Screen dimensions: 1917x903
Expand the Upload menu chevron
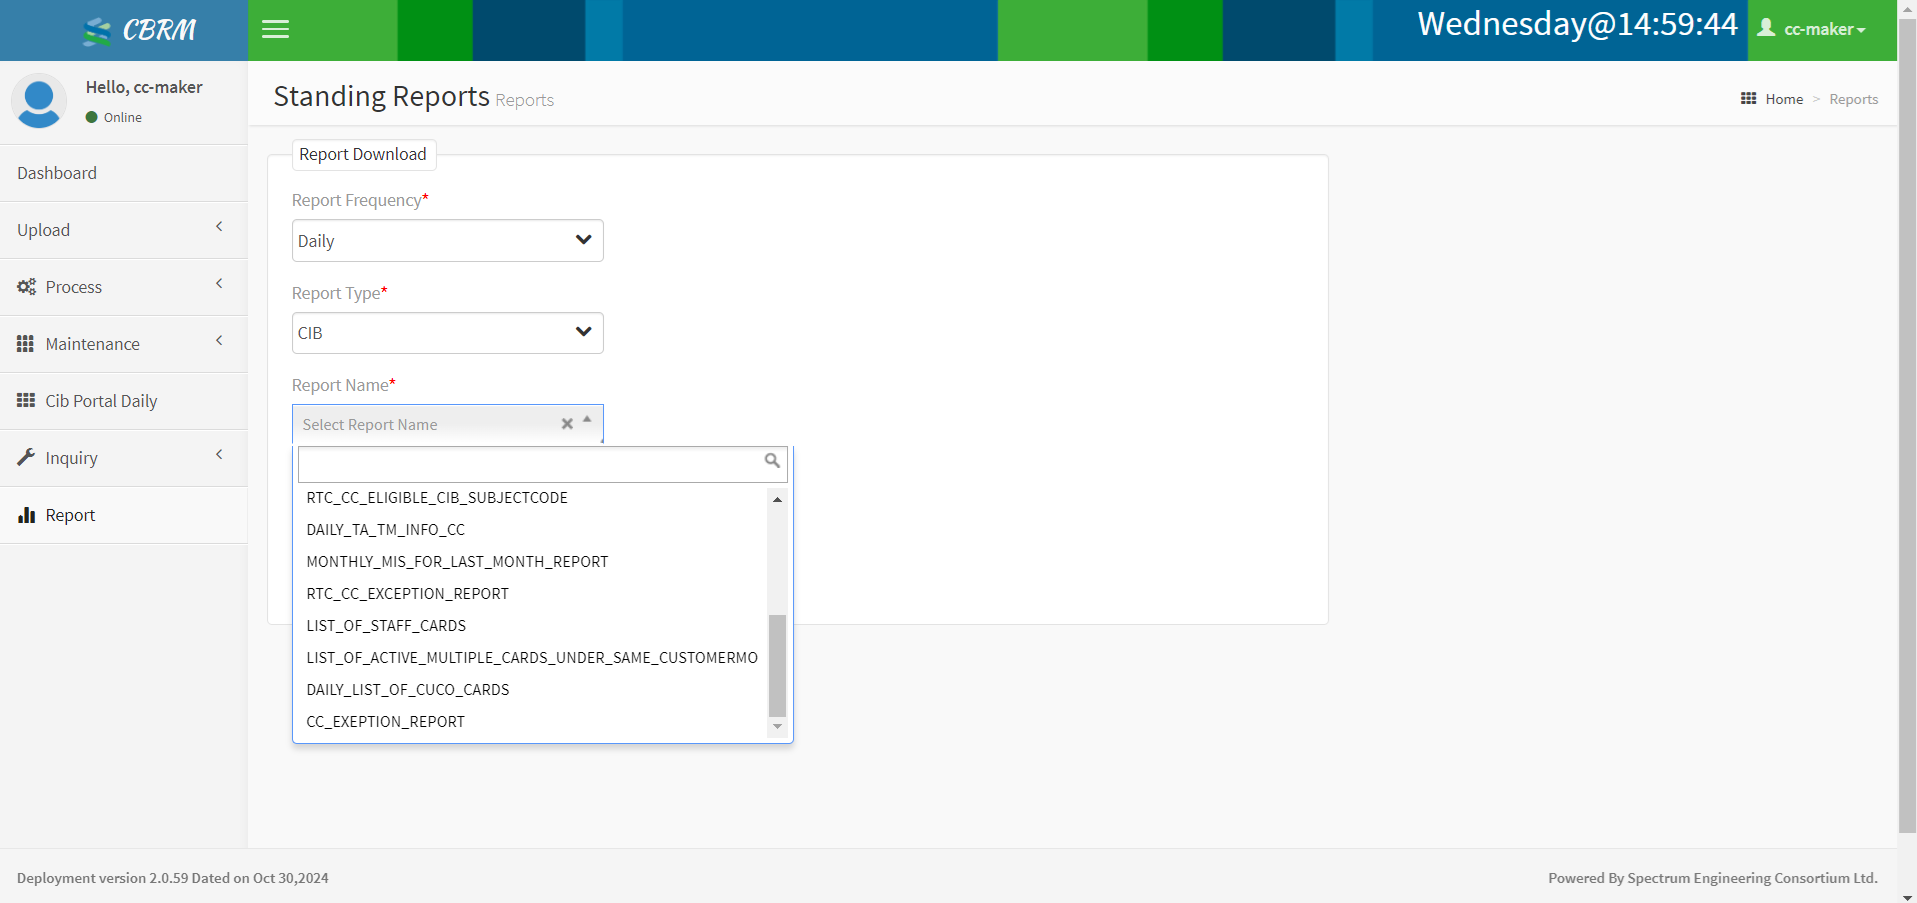point(219,227)
